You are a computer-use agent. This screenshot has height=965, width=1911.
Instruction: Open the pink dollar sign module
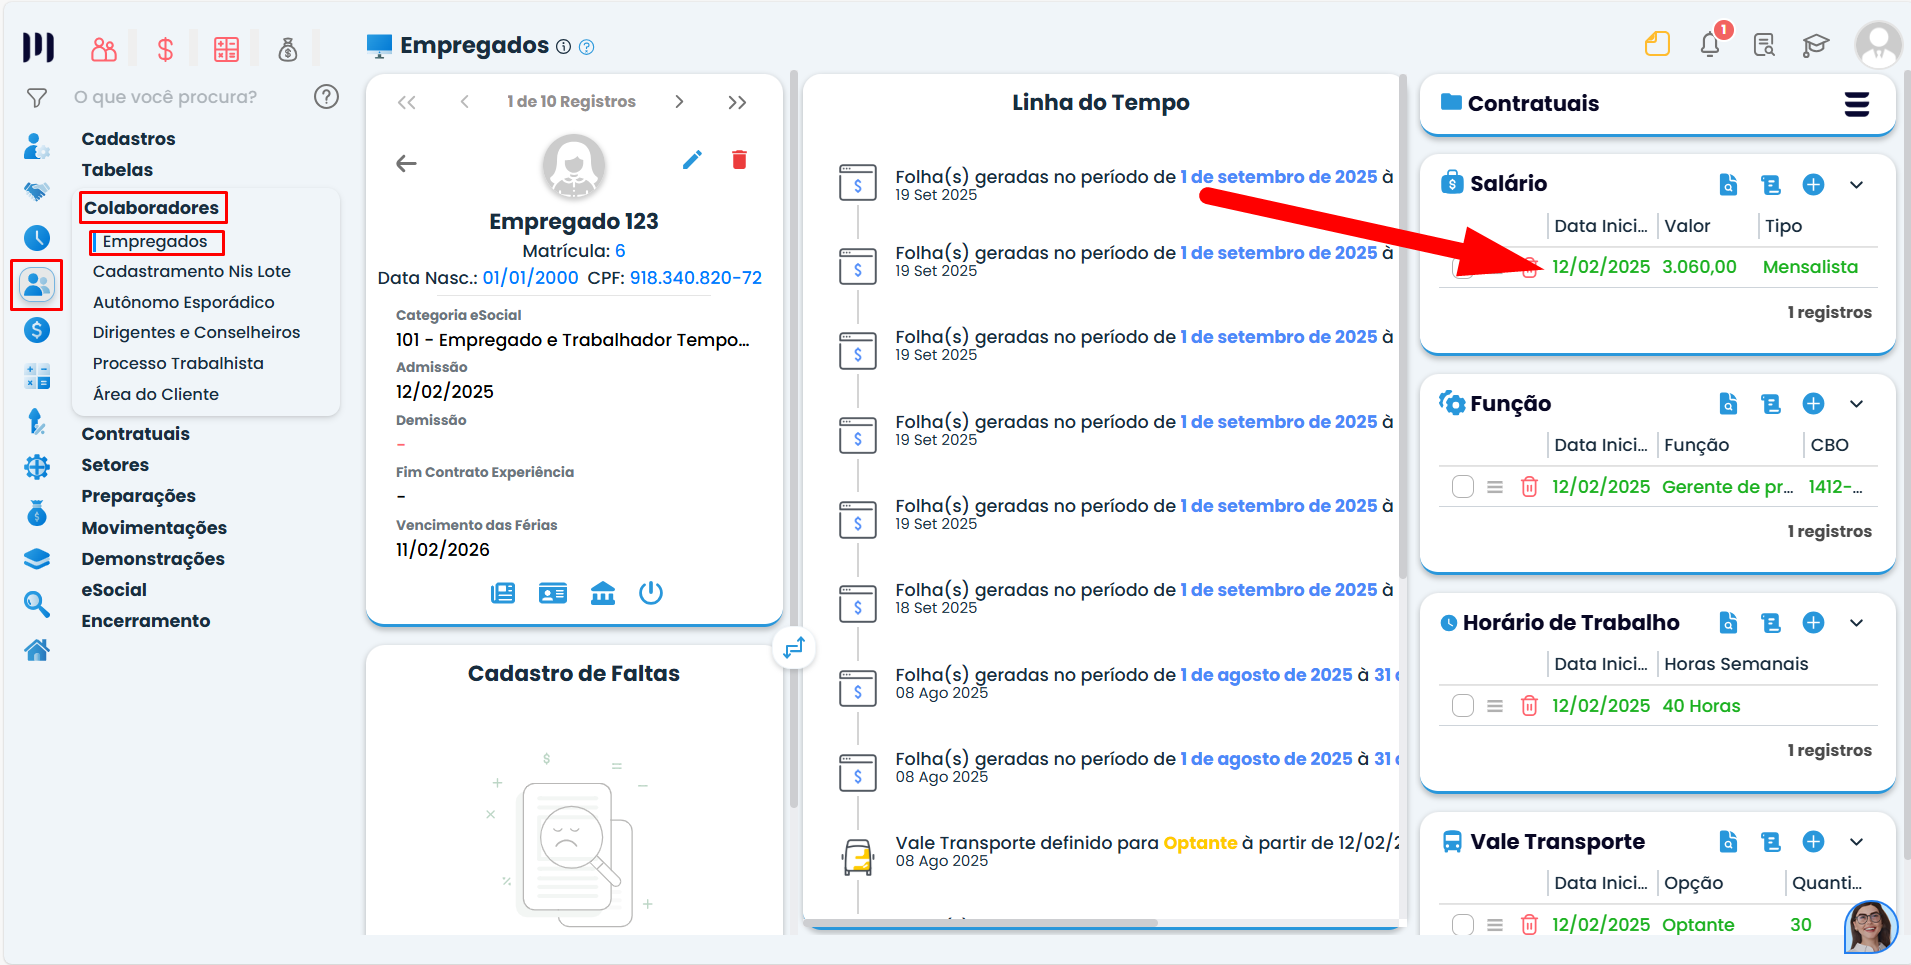(x=165, y=49)
